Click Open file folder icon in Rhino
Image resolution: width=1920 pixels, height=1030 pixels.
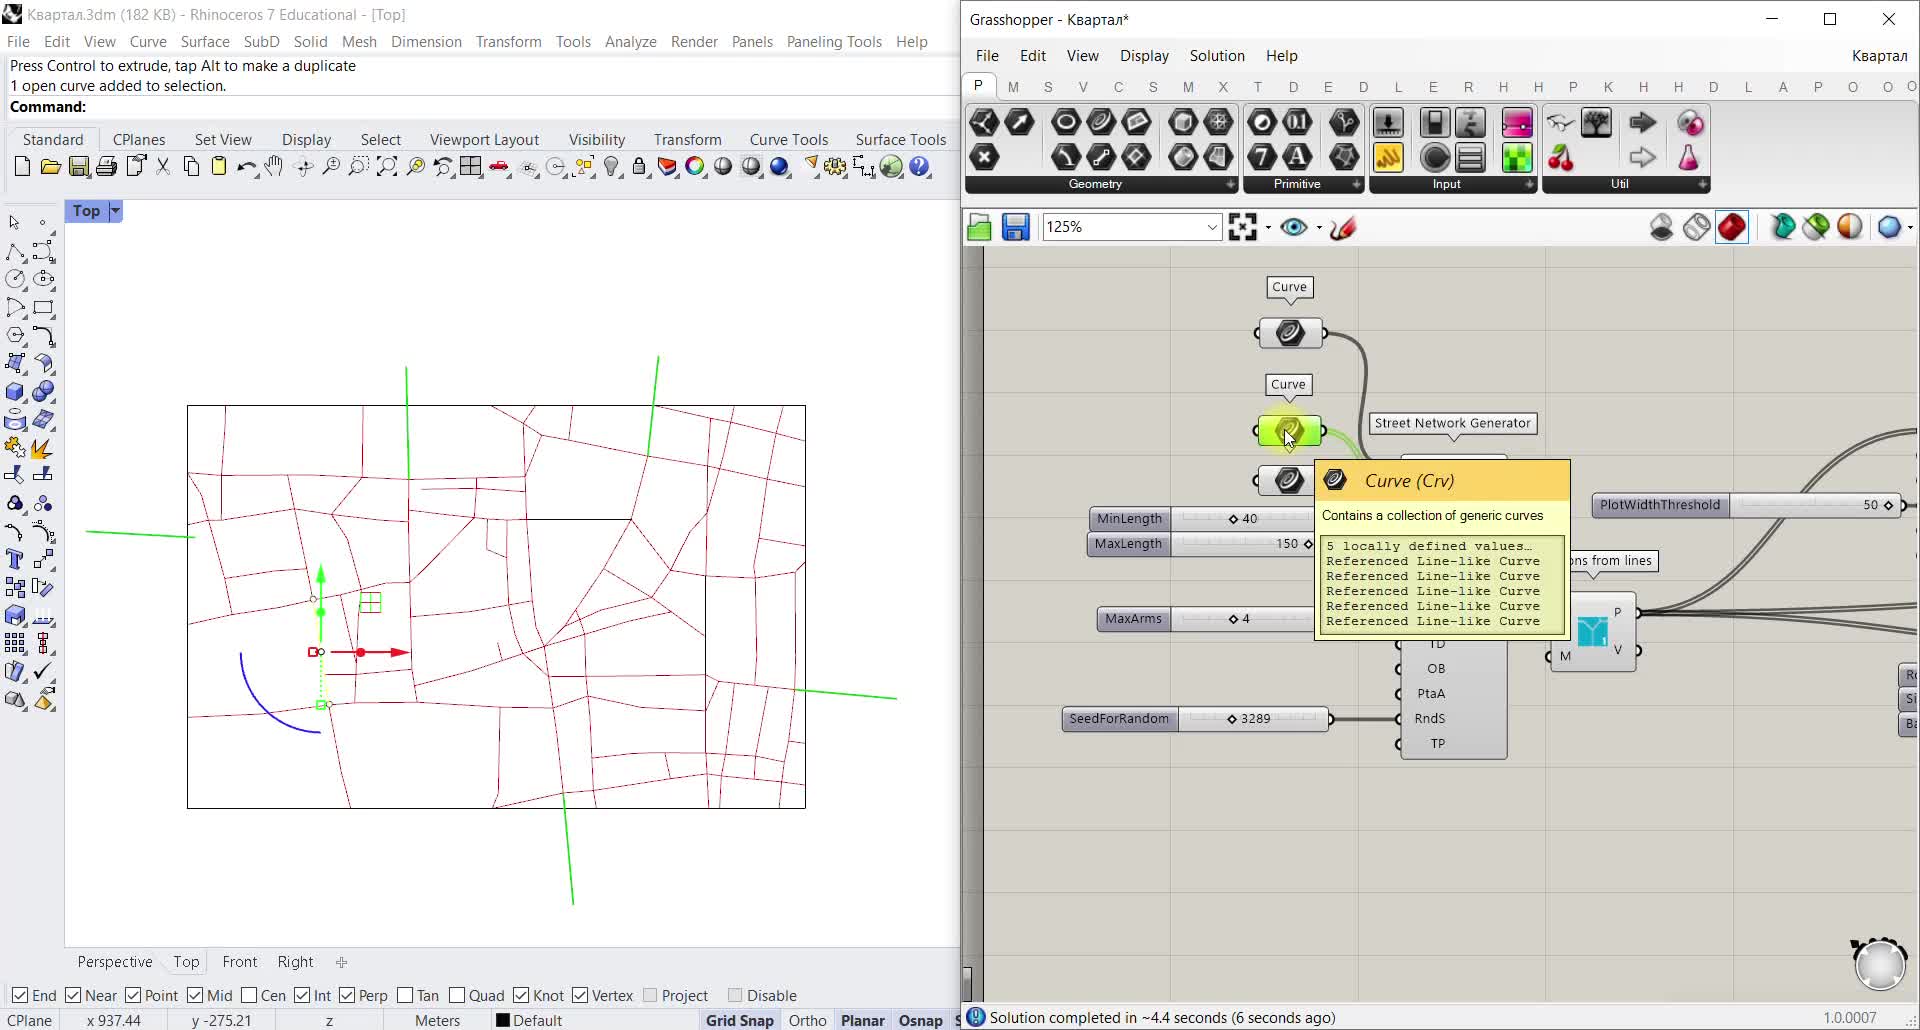pyautogui.click(x=50, y=167)
